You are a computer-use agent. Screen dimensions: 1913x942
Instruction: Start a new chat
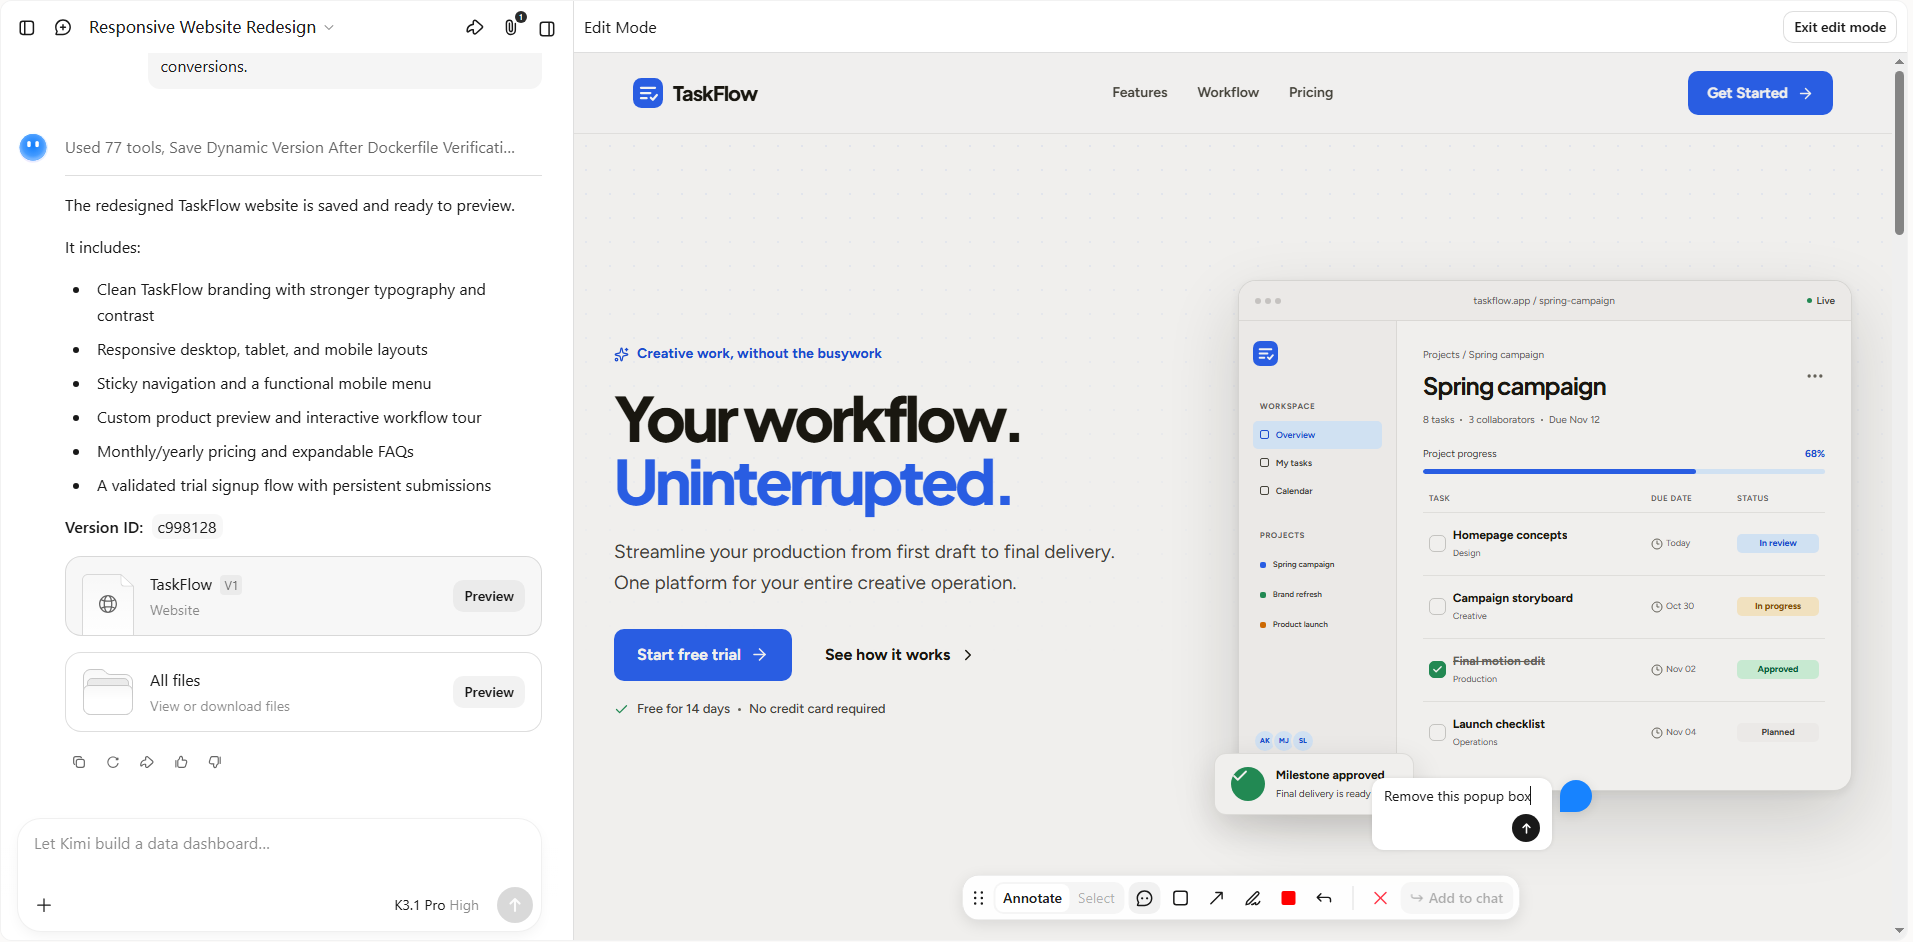(63, 27)
